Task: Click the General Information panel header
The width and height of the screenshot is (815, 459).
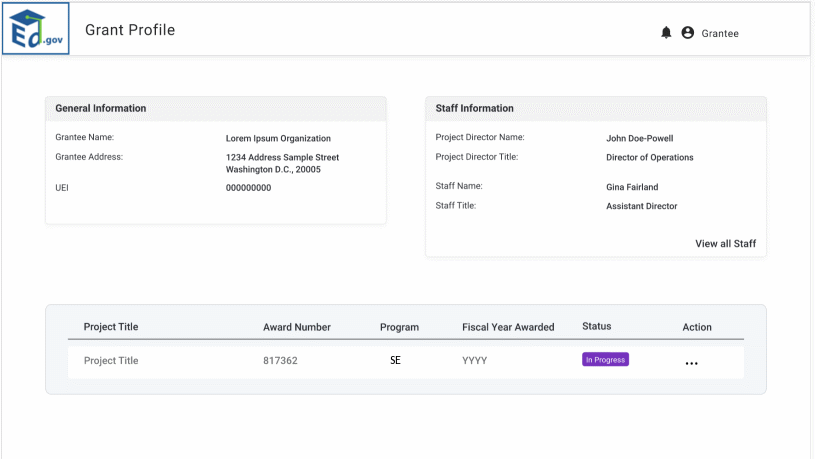Action: [100, 108]
